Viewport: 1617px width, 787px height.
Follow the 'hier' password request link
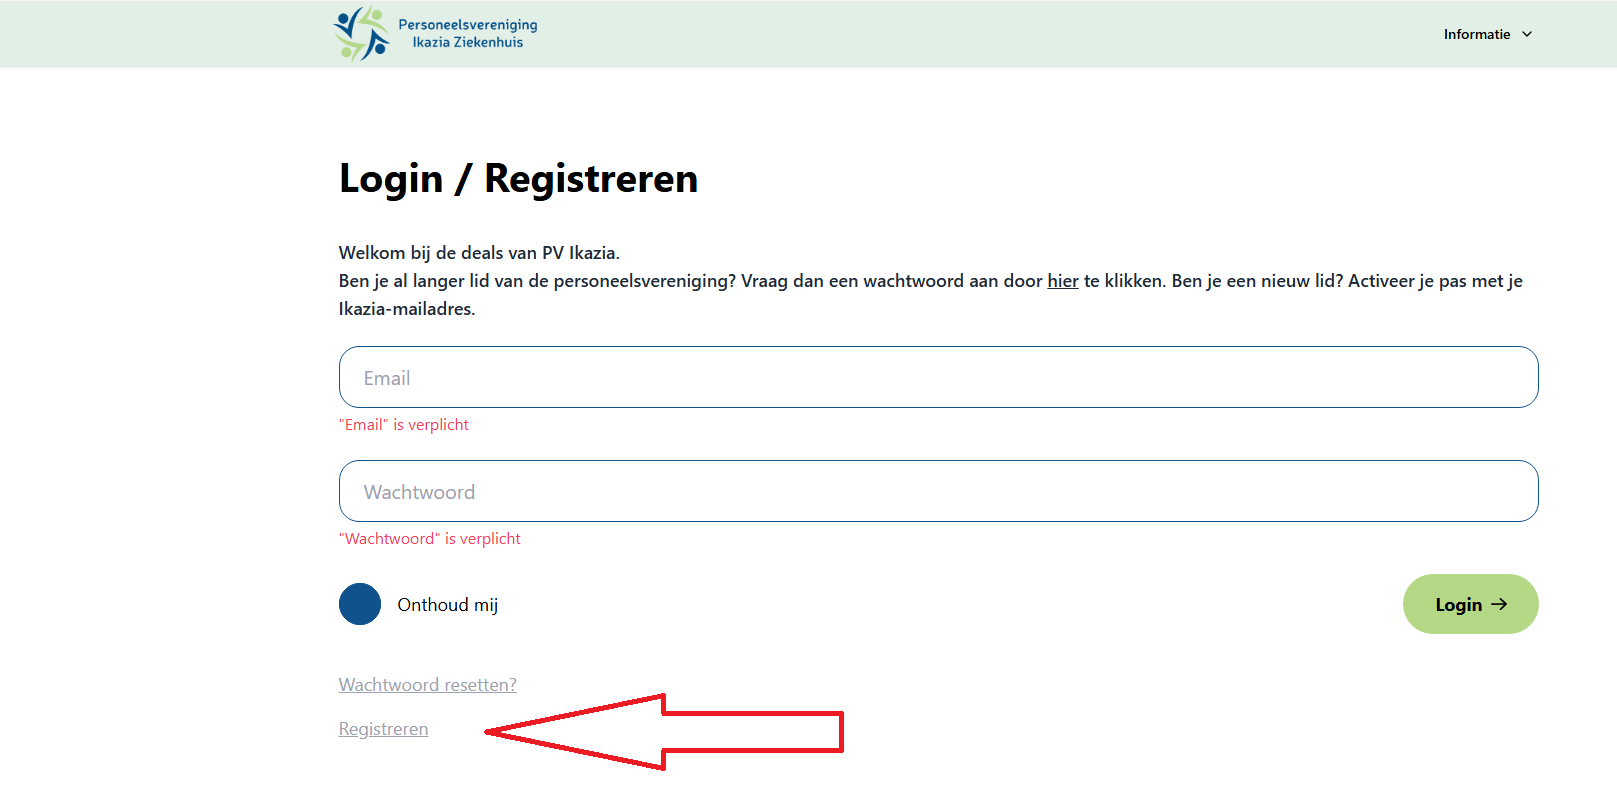[x=1062, y=281]
